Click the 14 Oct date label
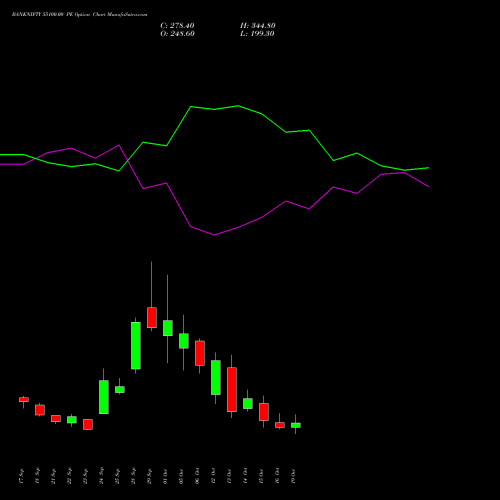The image size is (500, 500). point(246,476)
